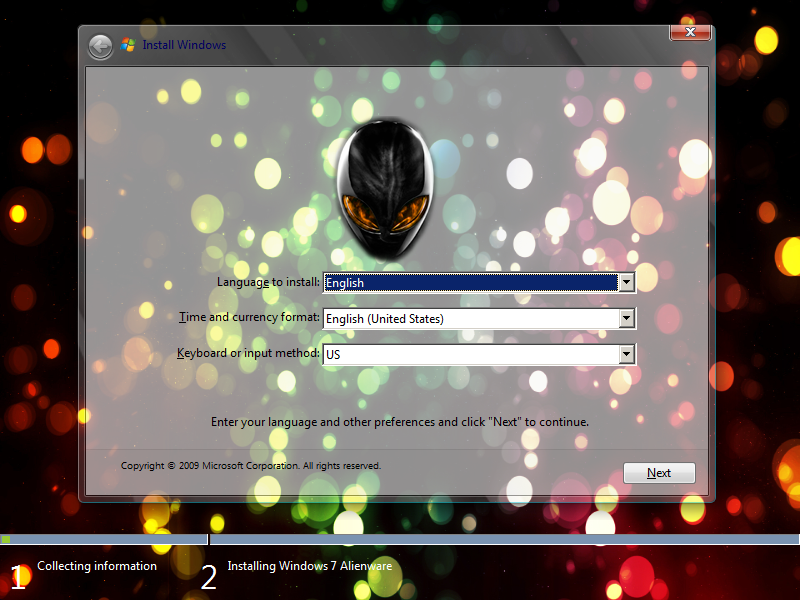Click the 'Install Windows' title text

(184, 45)
